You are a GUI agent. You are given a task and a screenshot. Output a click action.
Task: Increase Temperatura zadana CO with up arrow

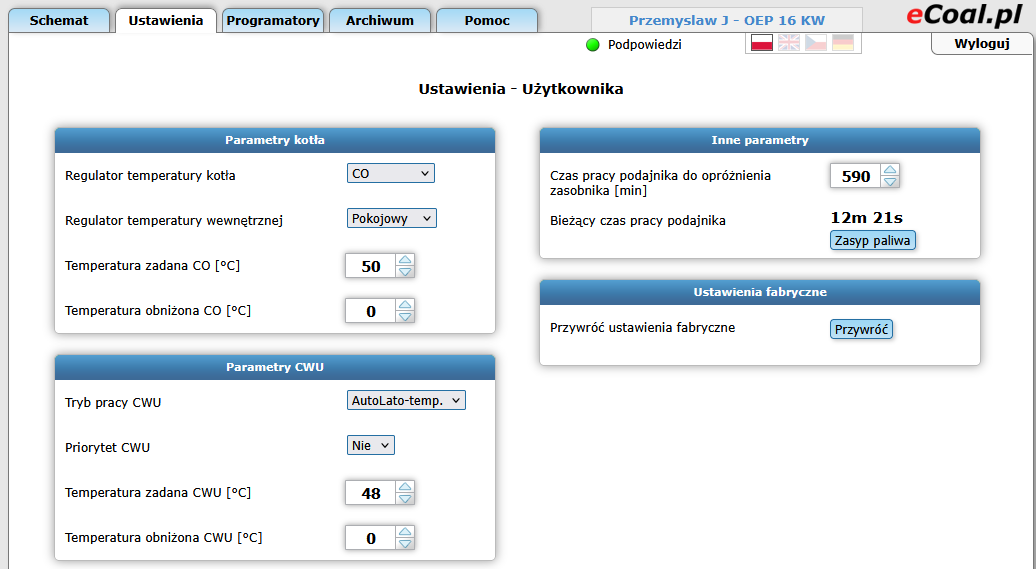pos(405,260)
